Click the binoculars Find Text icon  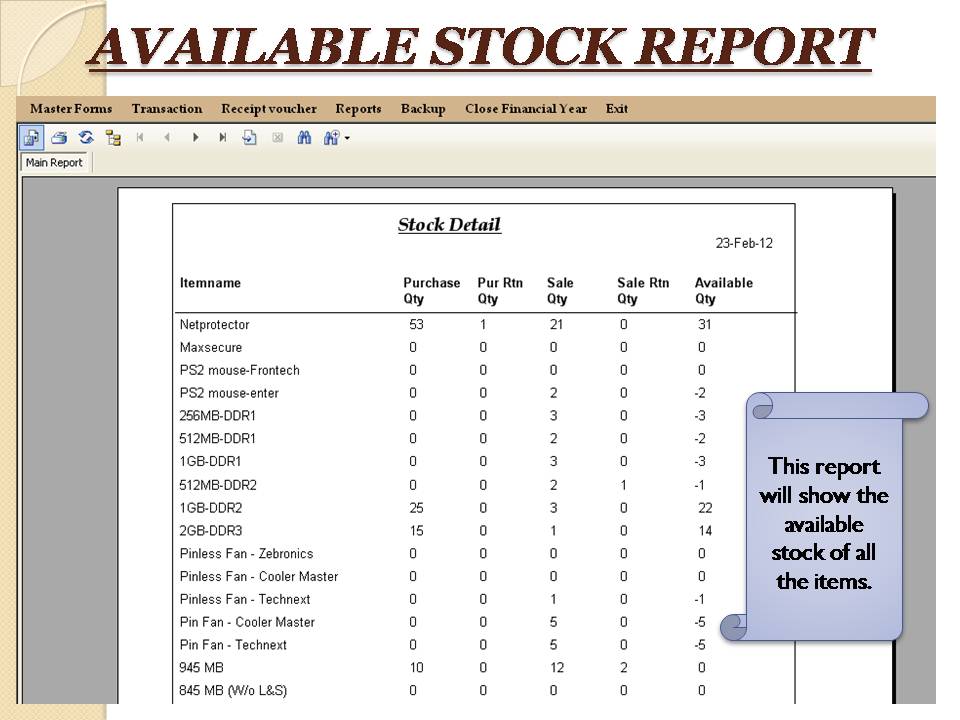pyautogui.click(x=304, y=138)
